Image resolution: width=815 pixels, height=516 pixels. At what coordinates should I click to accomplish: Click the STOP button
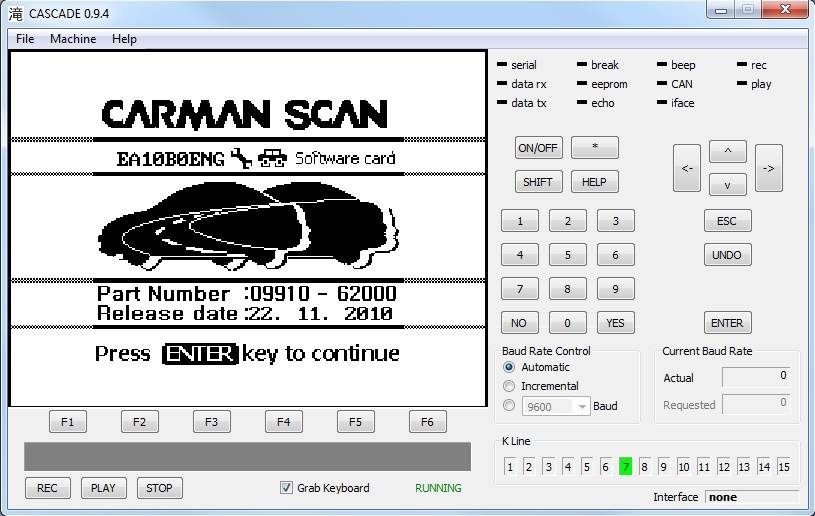pyautogui.click(x=160, y=488)
